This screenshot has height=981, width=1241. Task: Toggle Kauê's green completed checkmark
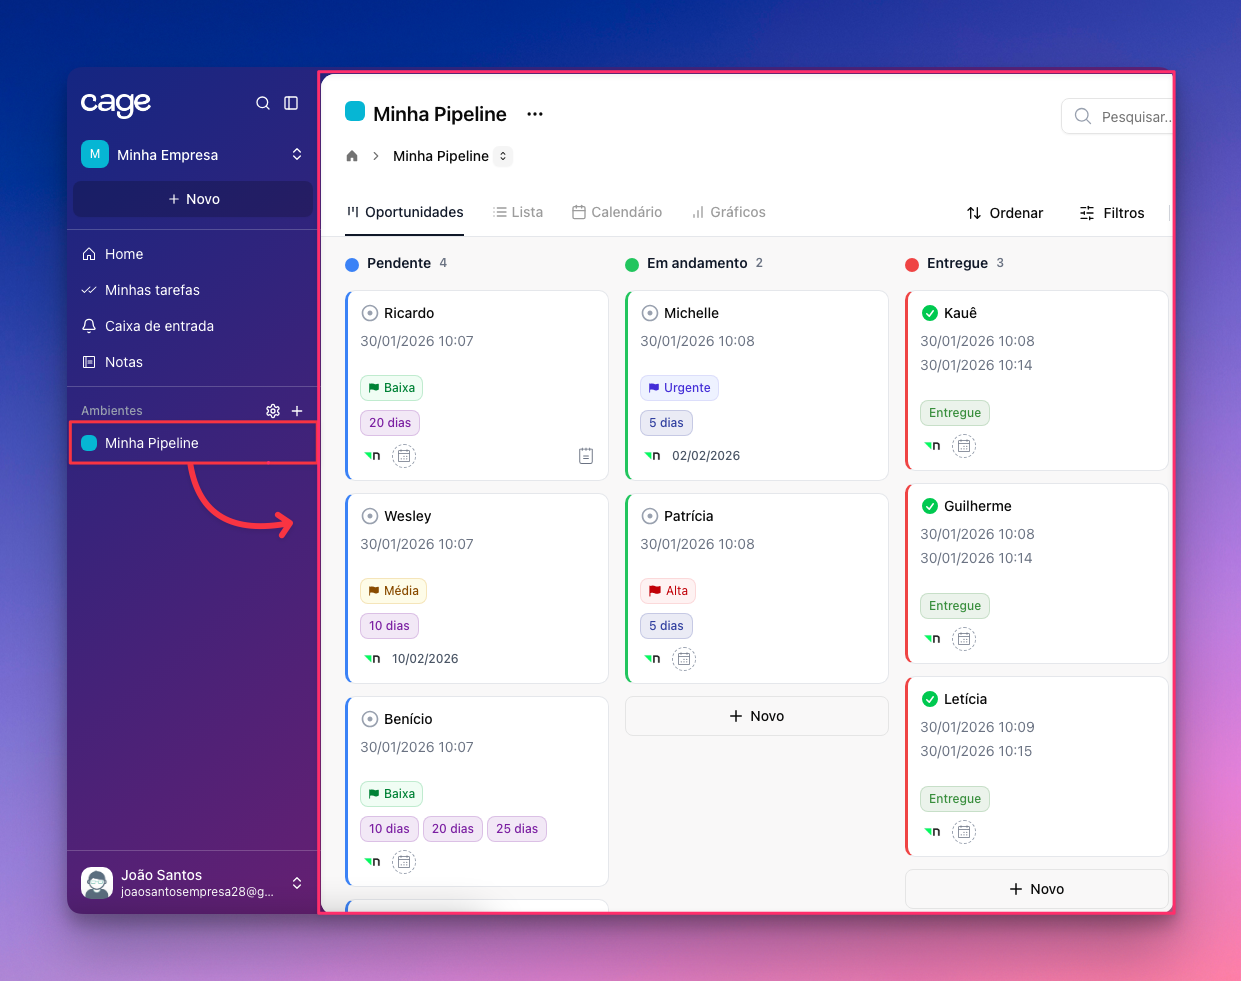930,313
